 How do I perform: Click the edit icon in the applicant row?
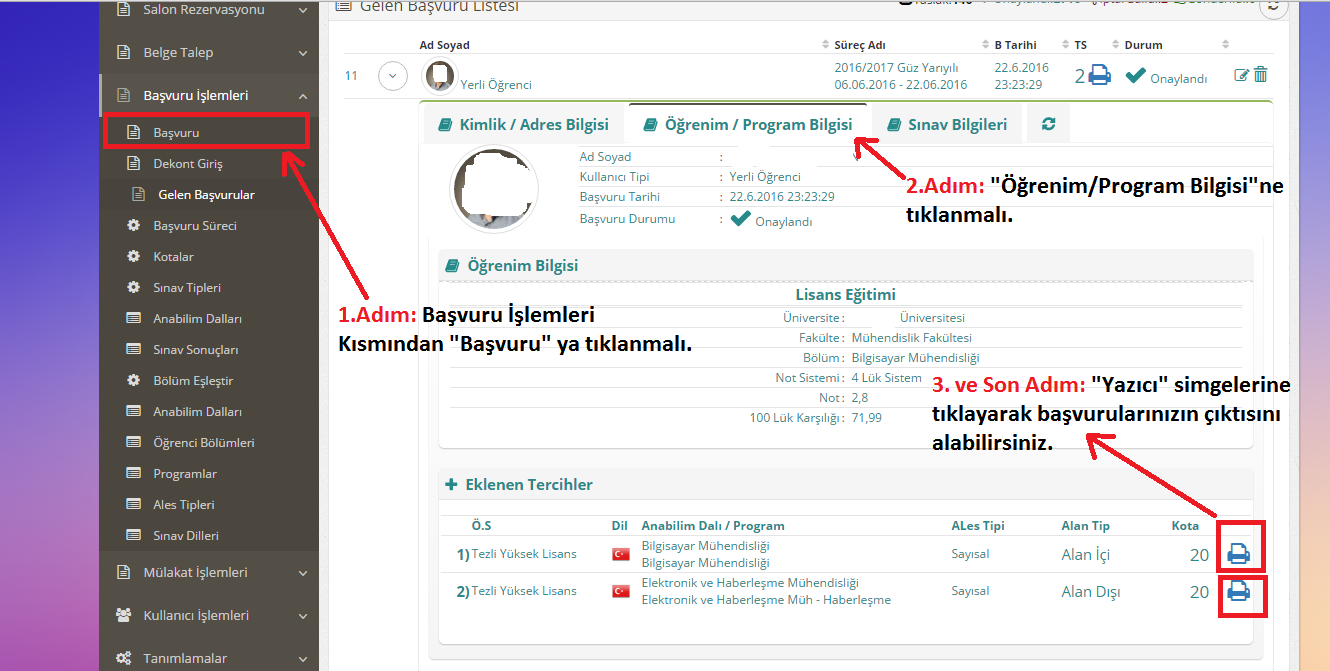pos(1242,75)
